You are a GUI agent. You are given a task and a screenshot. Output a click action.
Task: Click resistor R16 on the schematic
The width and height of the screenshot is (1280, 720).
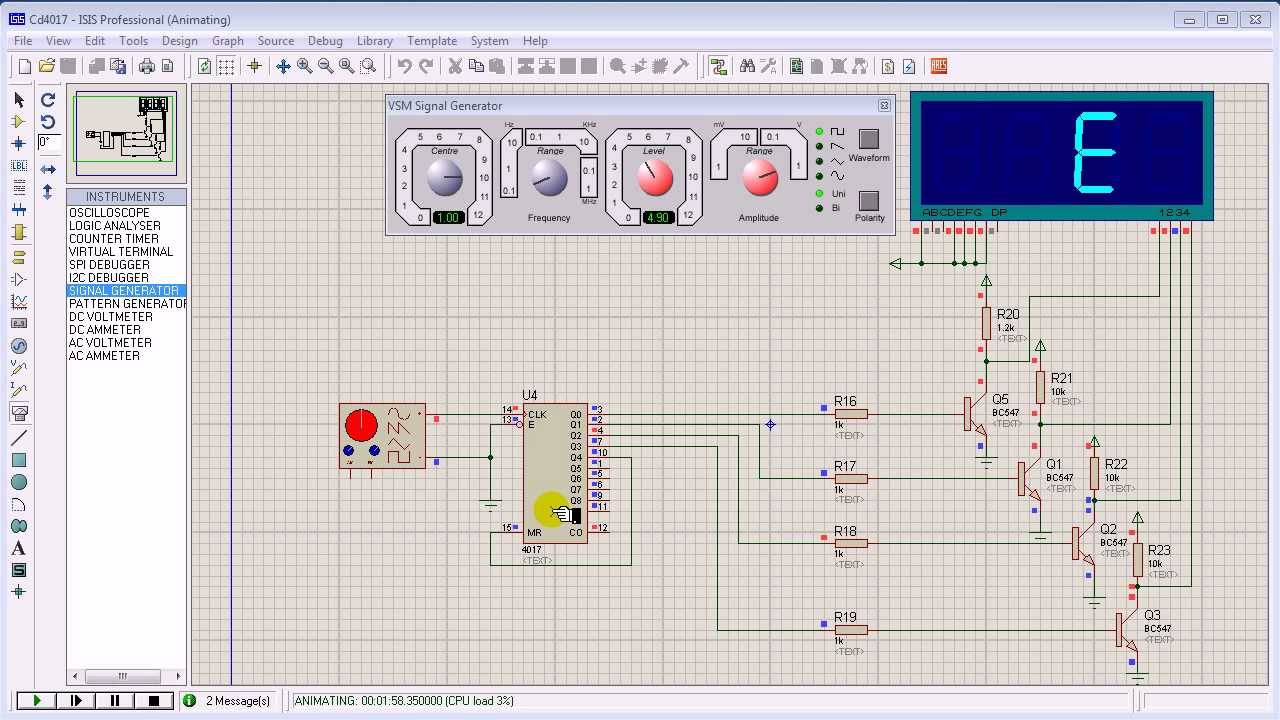(x=851, y=414)
